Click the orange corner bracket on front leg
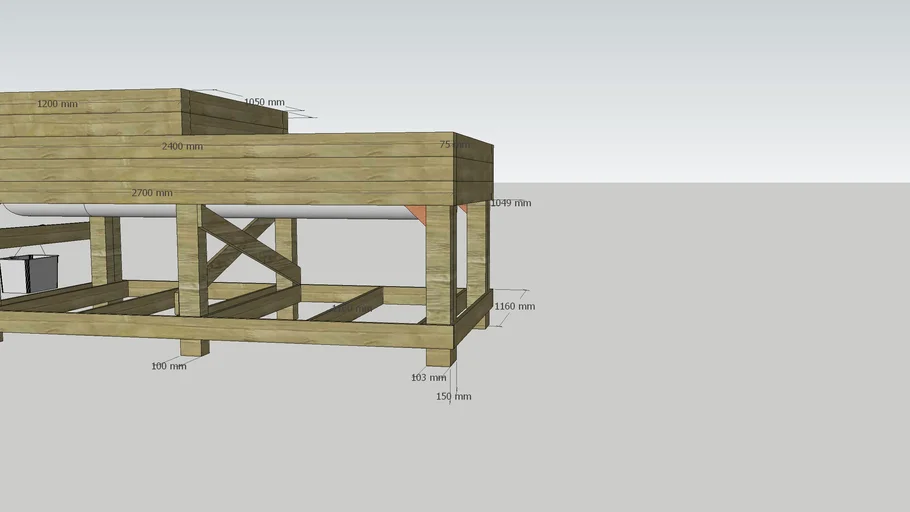Image resolution: width=910 pixels, height=512 pixels. pyautogui.click(x=416, y=213)
